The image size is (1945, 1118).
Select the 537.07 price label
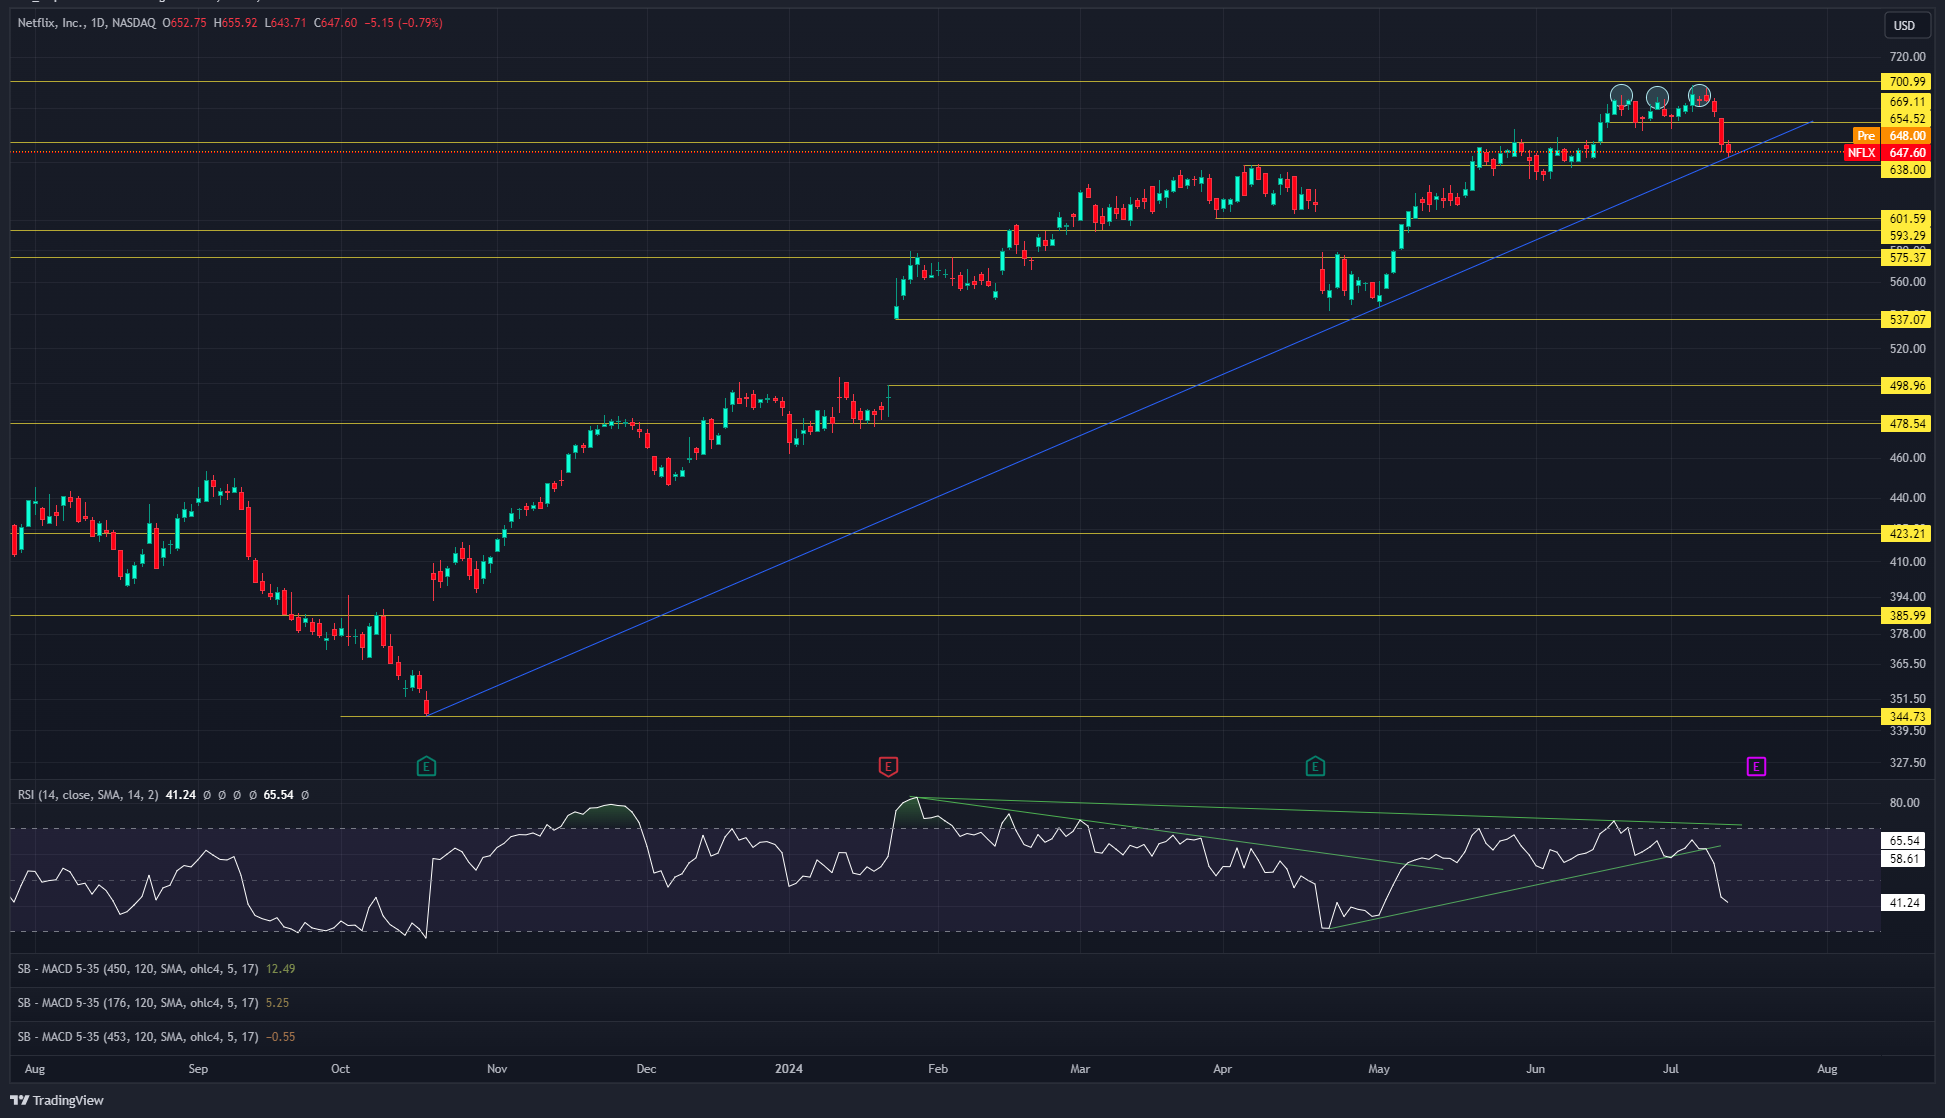pos(1907,320)
